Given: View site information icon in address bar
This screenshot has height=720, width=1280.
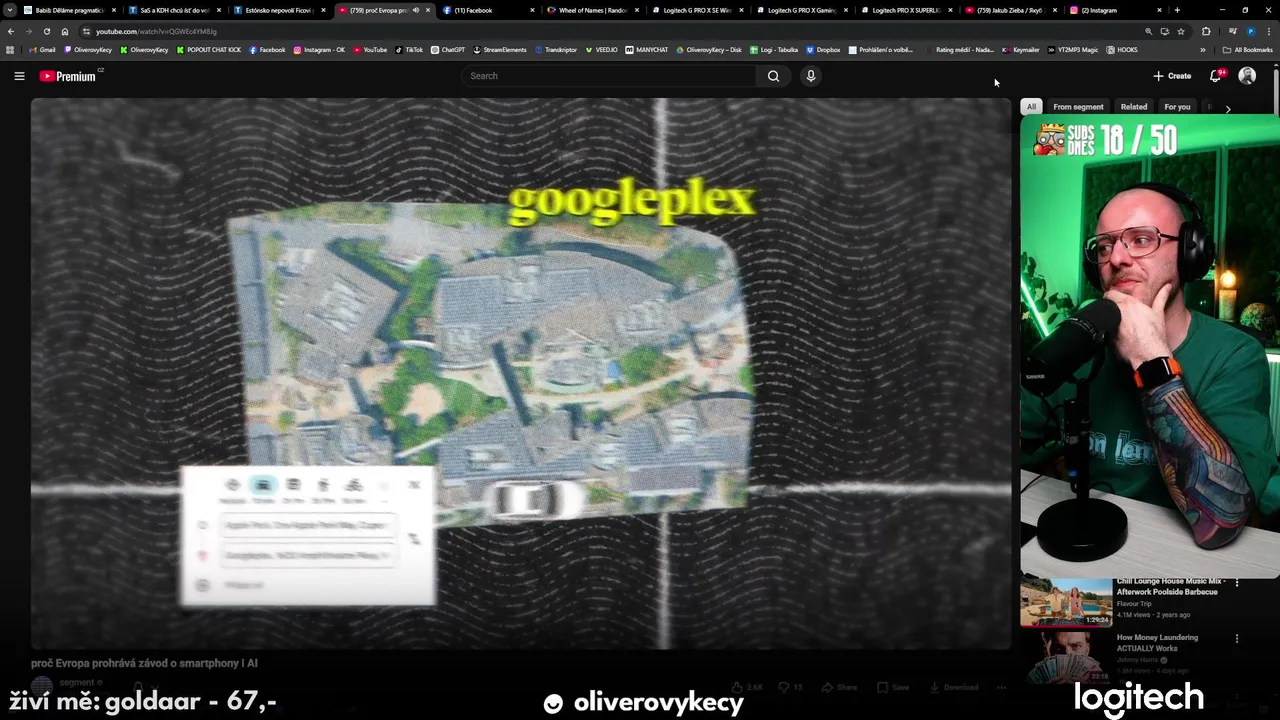Looking at the screenshot, I should pos(86,31).
